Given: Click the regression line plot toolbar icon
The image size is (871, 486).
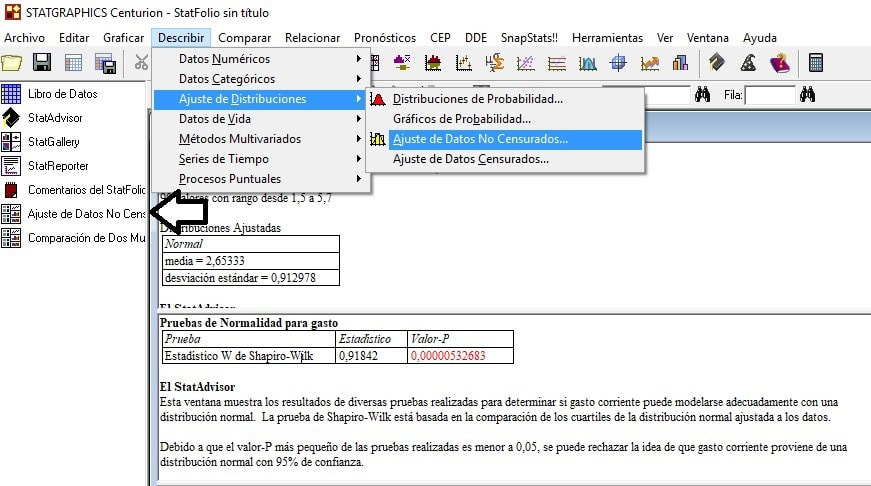Looking at the screenshot, I should pyautogui.click(x=525, y=63).
